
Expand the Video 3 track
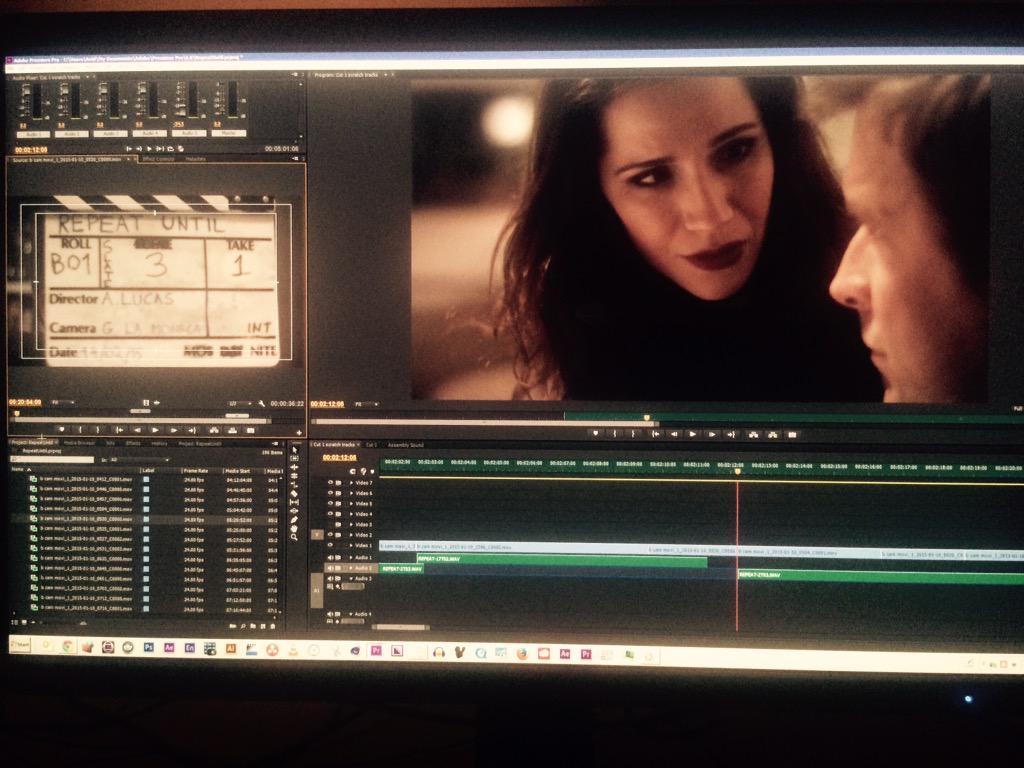(x=351, y=524)
